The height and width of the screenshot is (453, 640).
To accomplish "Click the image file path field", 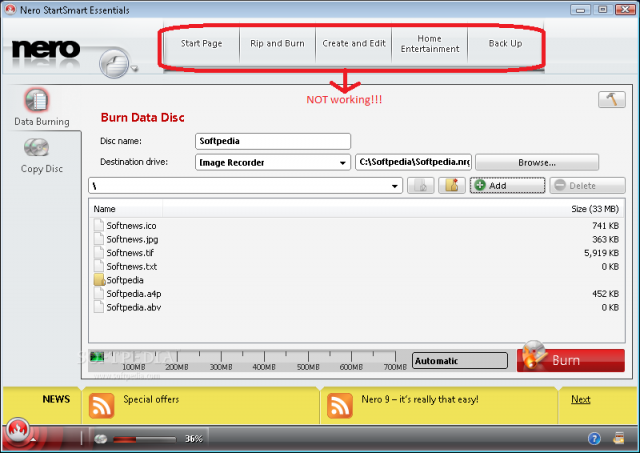I will [413, 162].
